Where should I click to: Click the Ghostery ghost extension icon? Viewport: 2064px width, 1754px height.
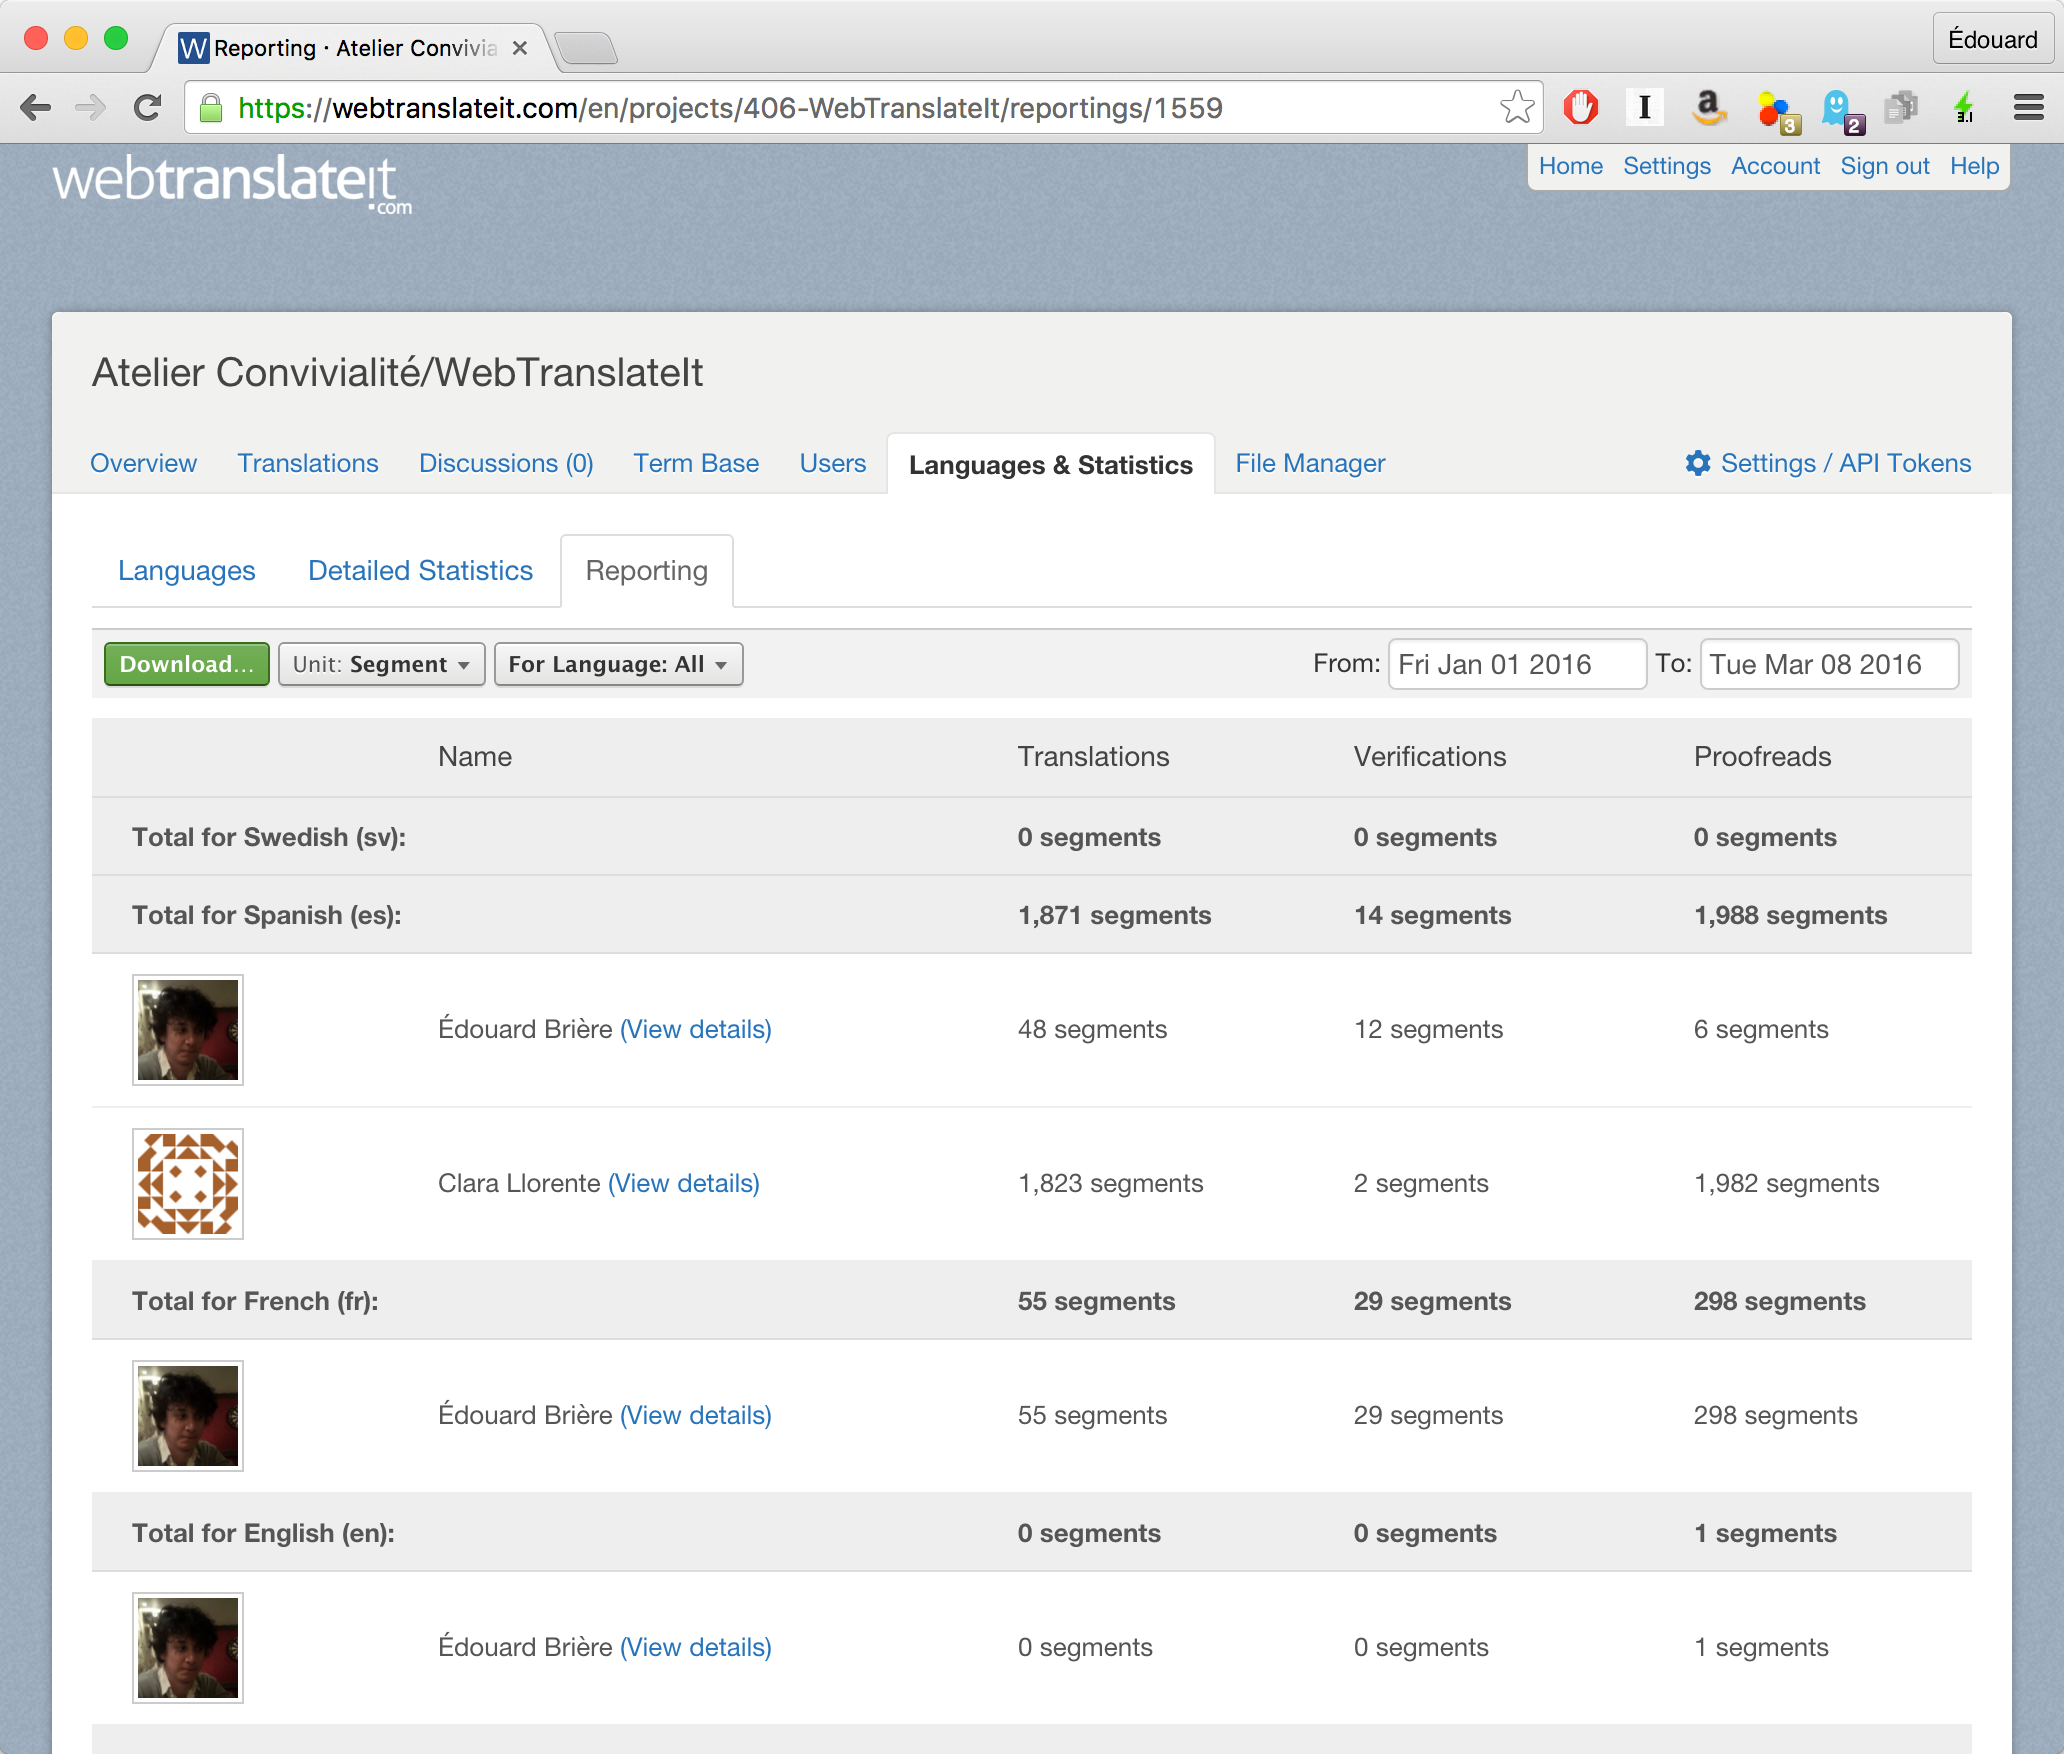tap(1838, 107)
